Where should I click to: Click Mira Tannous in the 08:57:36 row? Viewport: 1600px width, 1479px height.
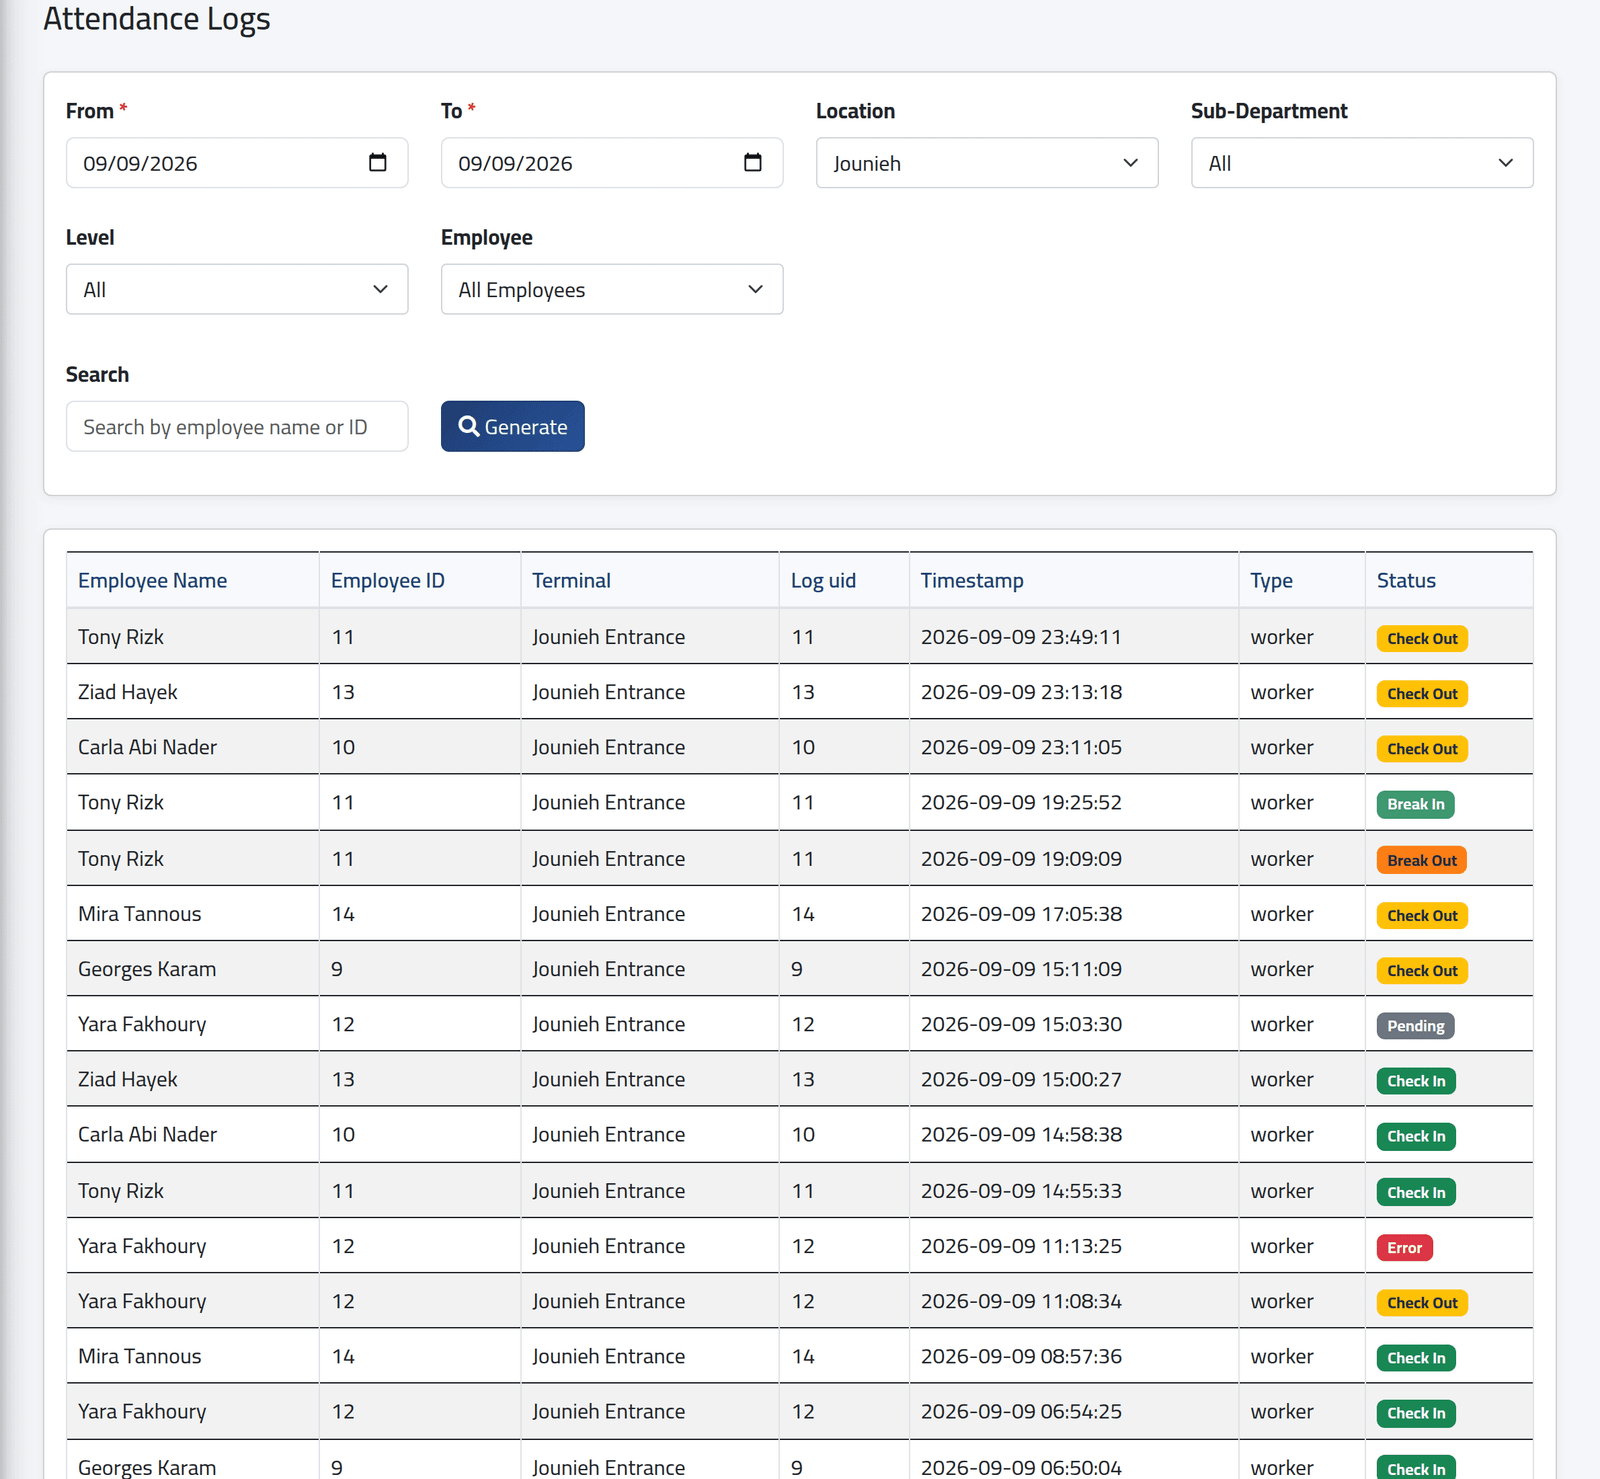point(139,1356)
